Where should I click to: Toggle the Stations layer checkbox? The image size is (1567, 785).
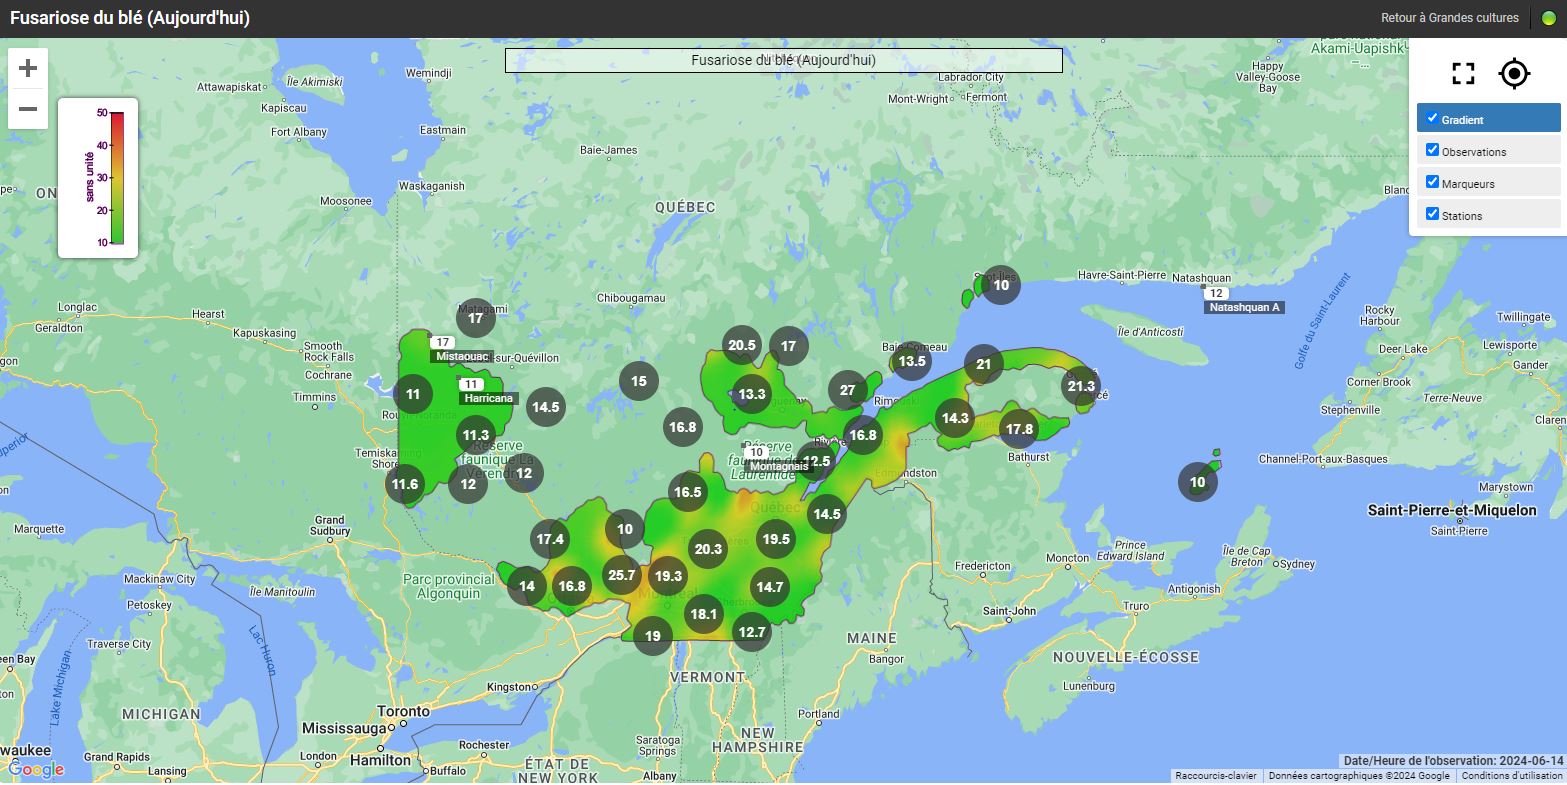click(x=1432, y=214)
